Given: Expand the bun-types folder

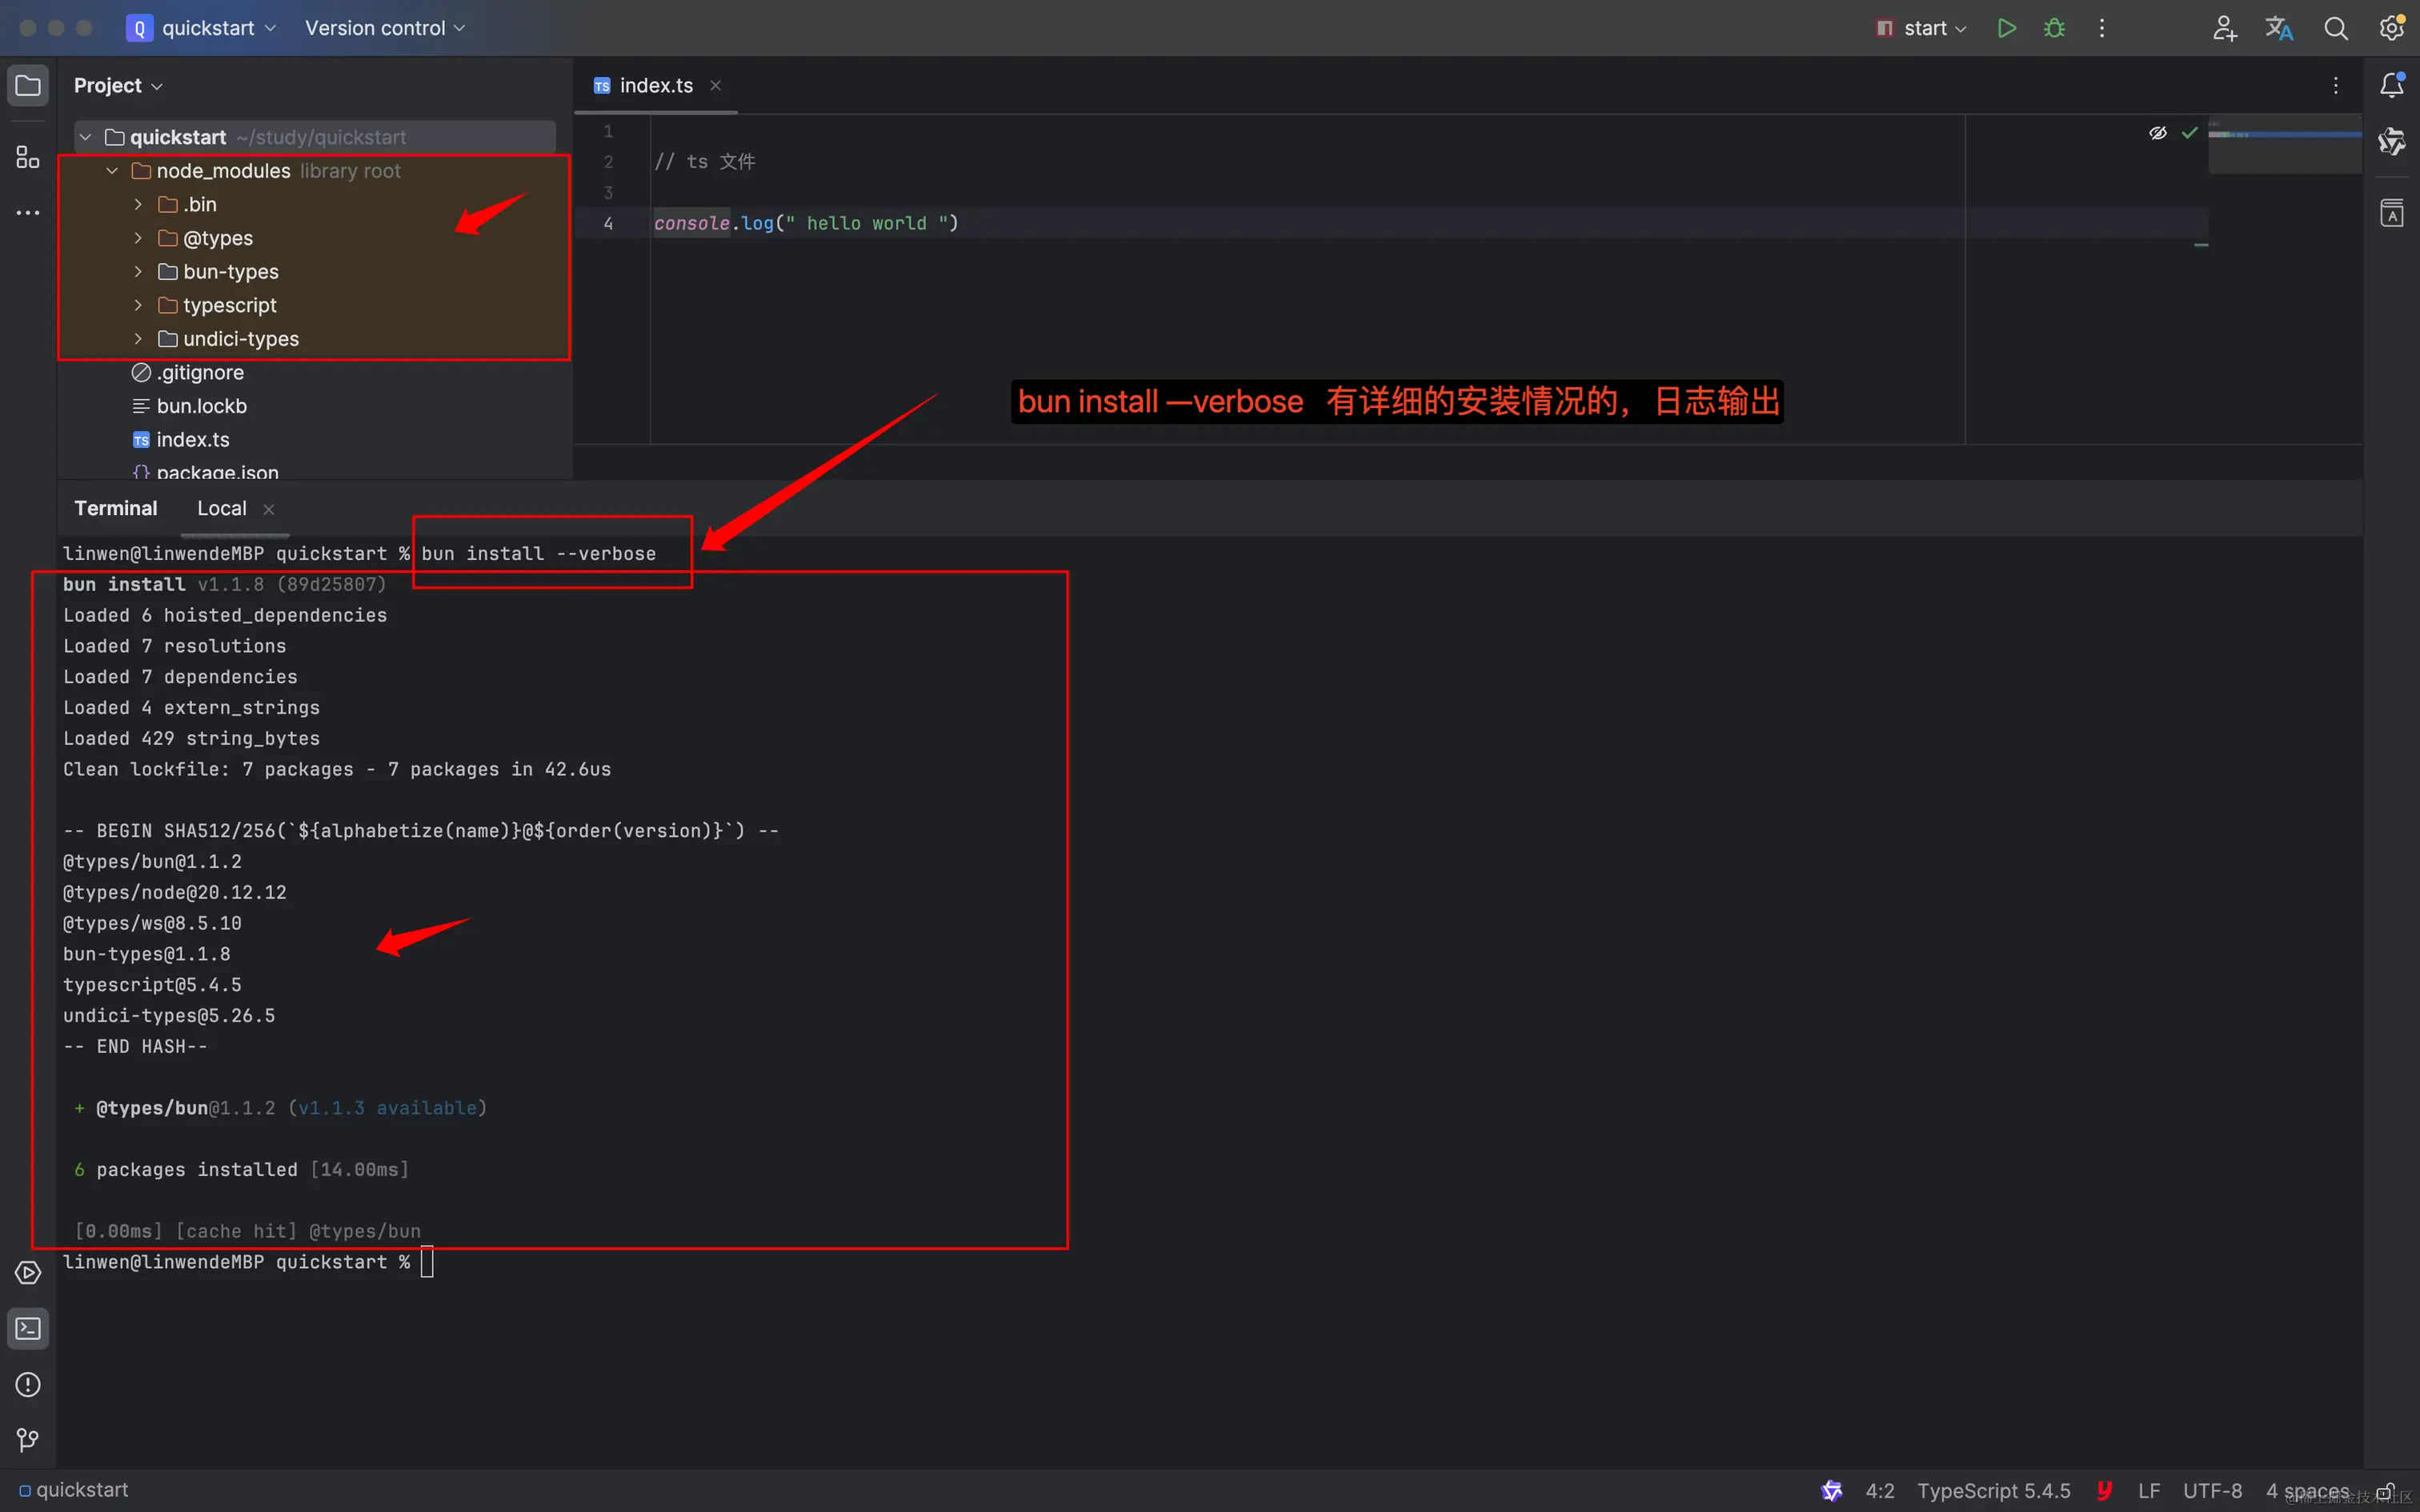Looking at the screenshot, I should tap(138, 272).
